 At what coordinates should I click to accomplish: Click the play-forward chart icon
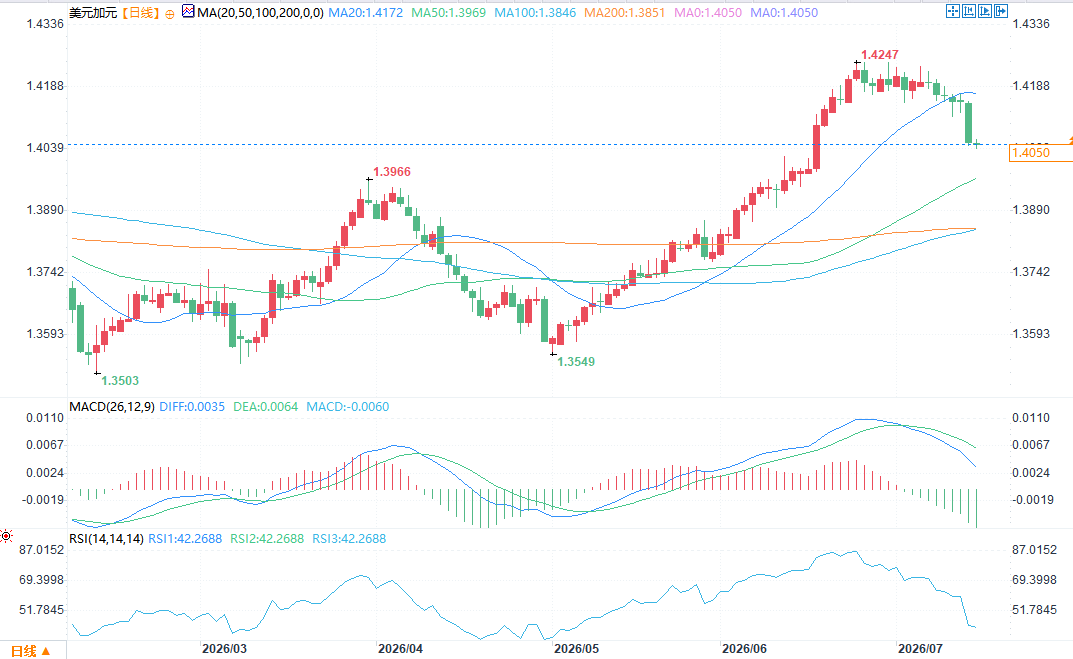[x=985, y=11]
